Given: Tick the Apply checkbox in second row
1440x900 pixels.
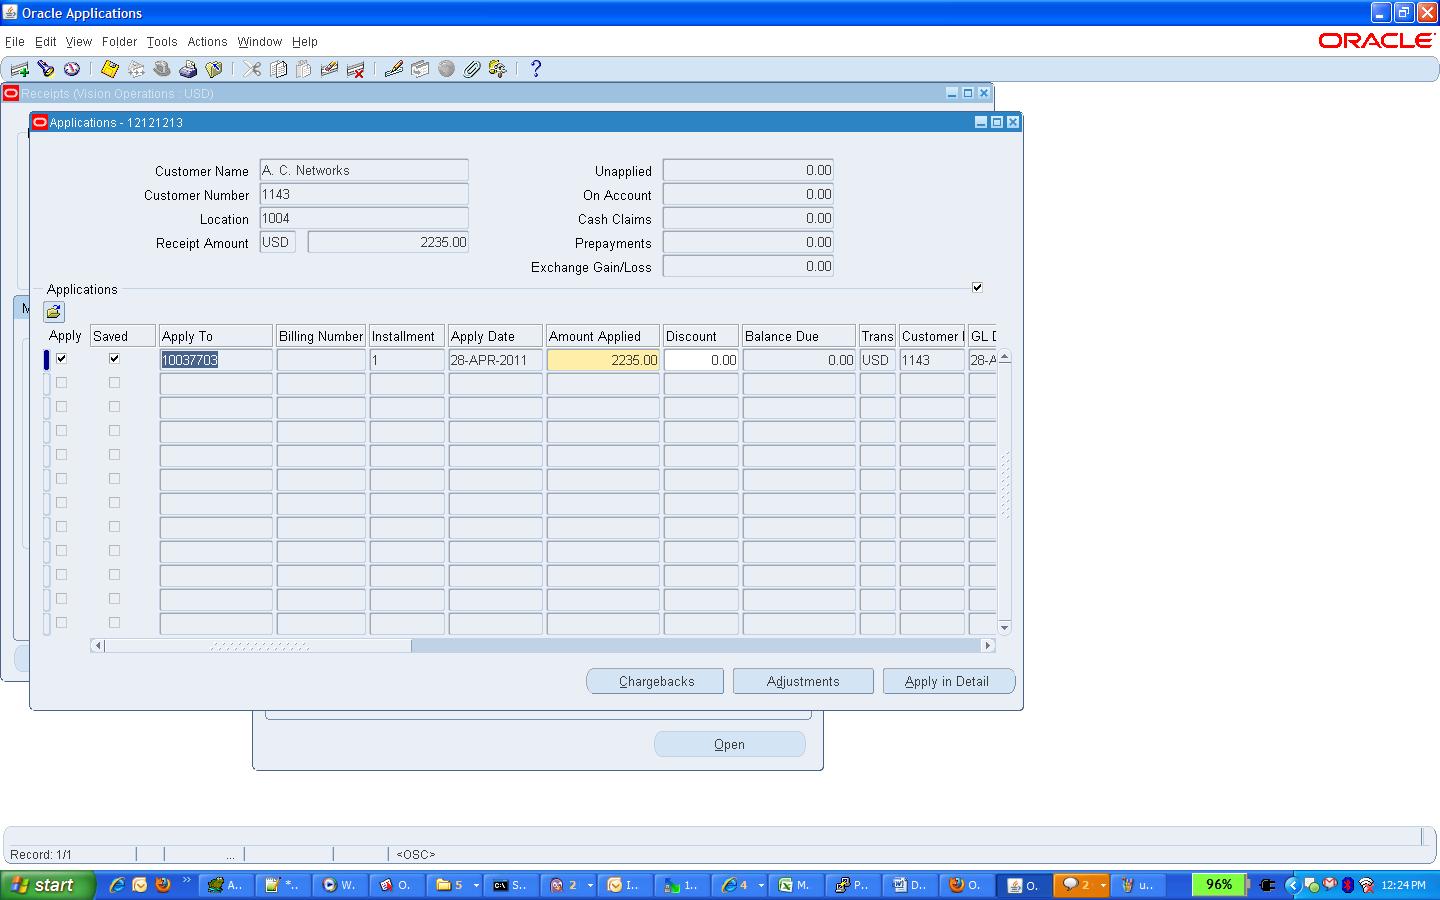Looking at the screenshot, I should [62, 382].
